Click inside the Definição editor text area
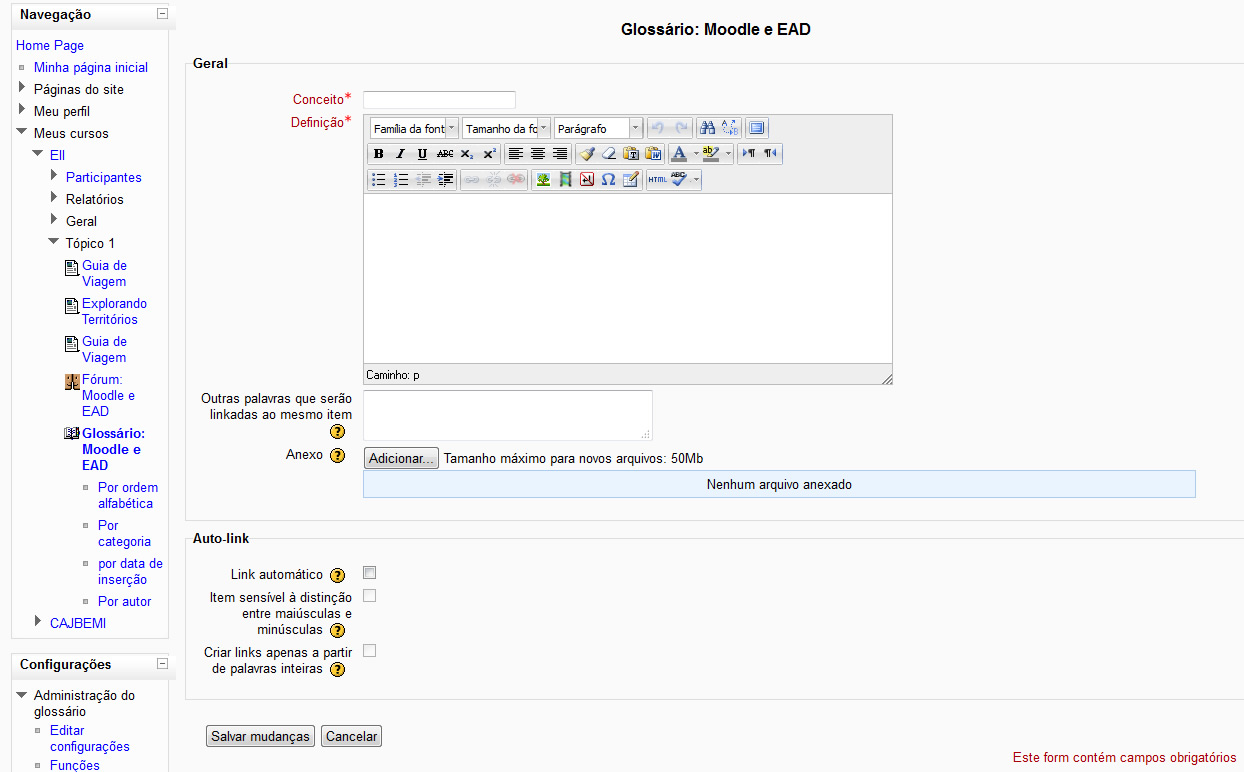1244x772 pixels. (628, 278)
